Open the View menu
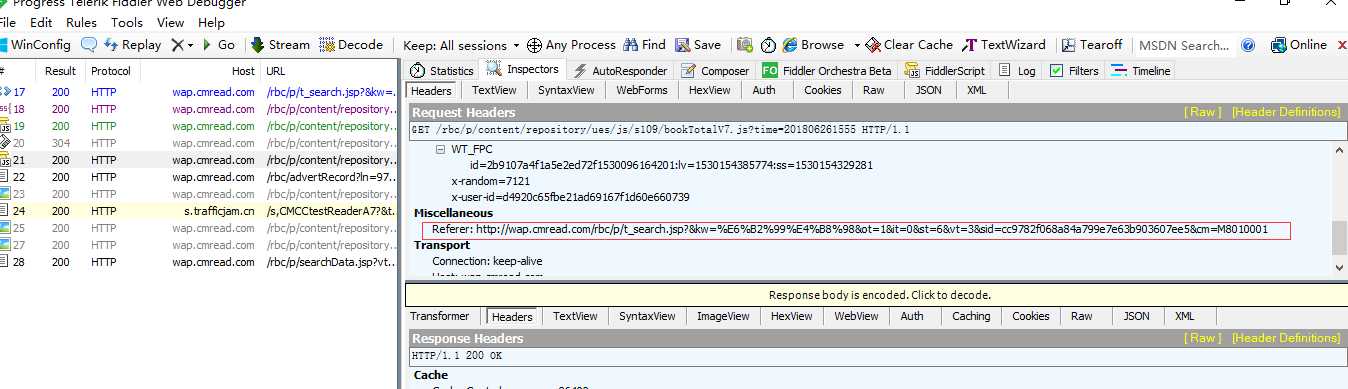 (171, 22)
